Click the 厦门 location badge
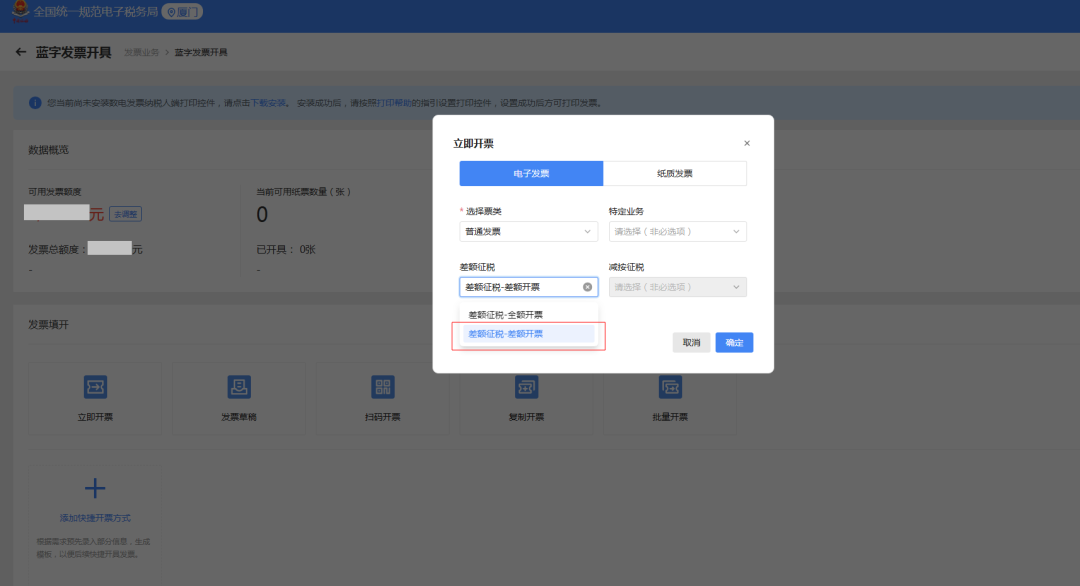The image size is (1080, 586). (182, 12)
